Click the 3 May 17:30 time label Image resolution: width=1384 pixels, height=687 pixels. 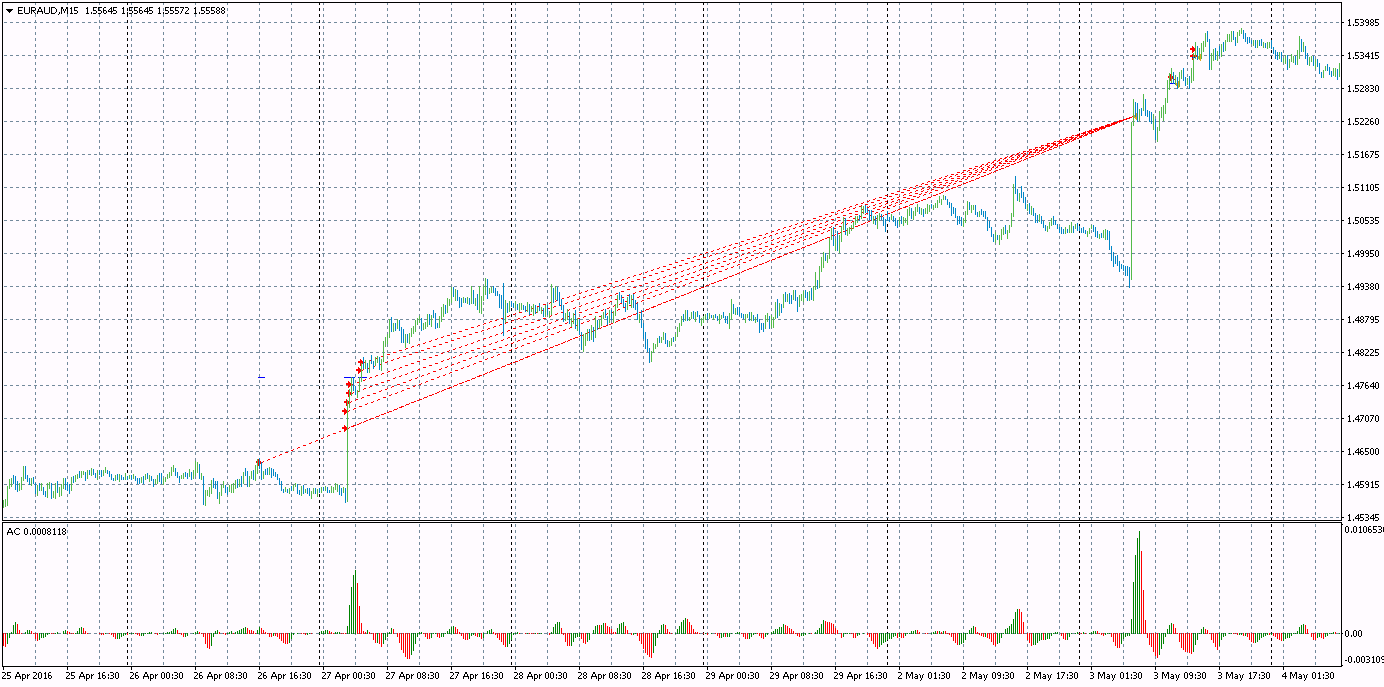point(1244,676)
